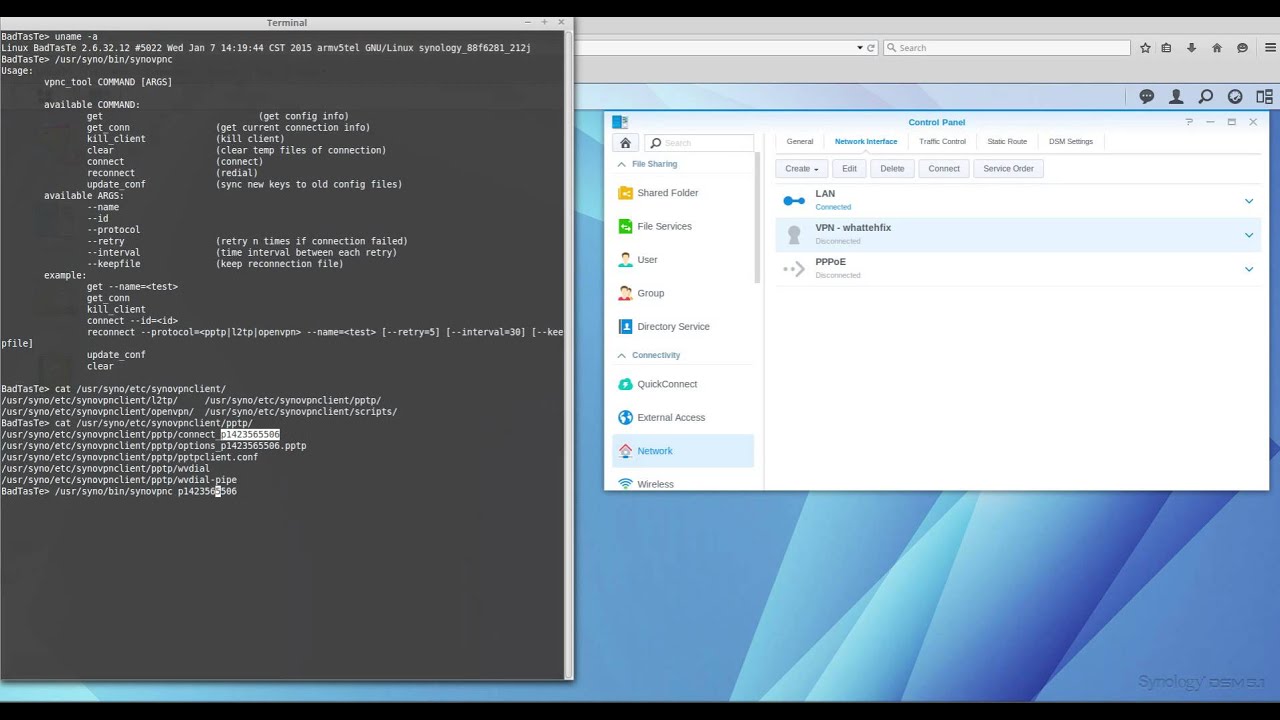The image size is (1280, 720).
Task: Click the browser Search box
Action: (x=1007, y=48)
